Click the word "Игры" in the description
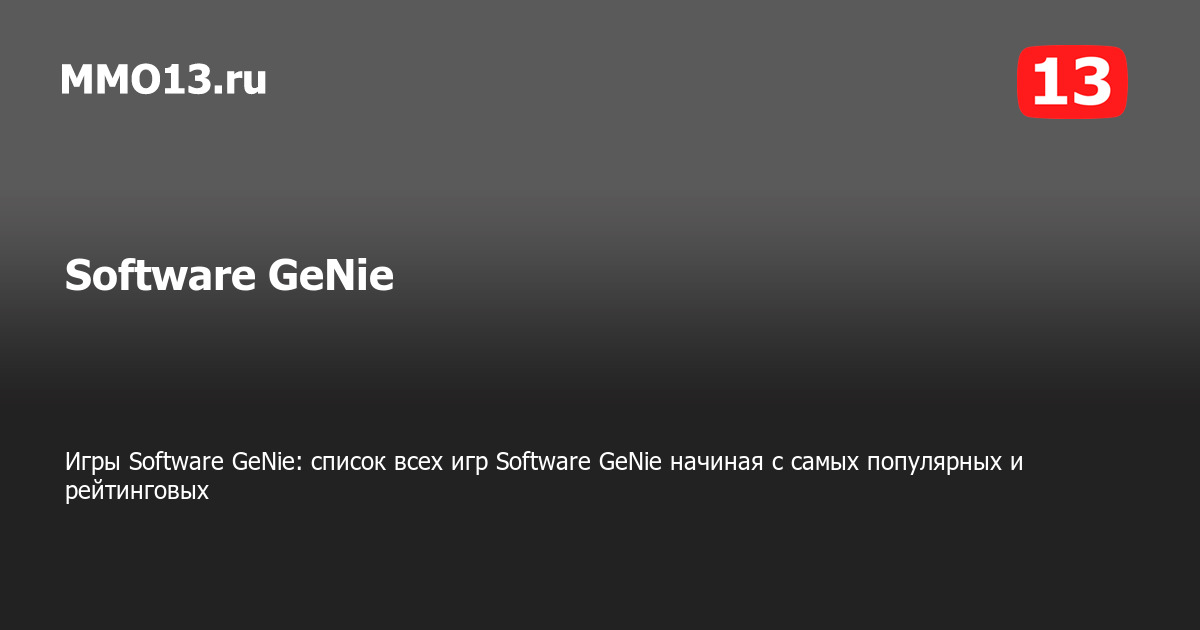The height and width of the screenshot is (630, 1200). 94,462
